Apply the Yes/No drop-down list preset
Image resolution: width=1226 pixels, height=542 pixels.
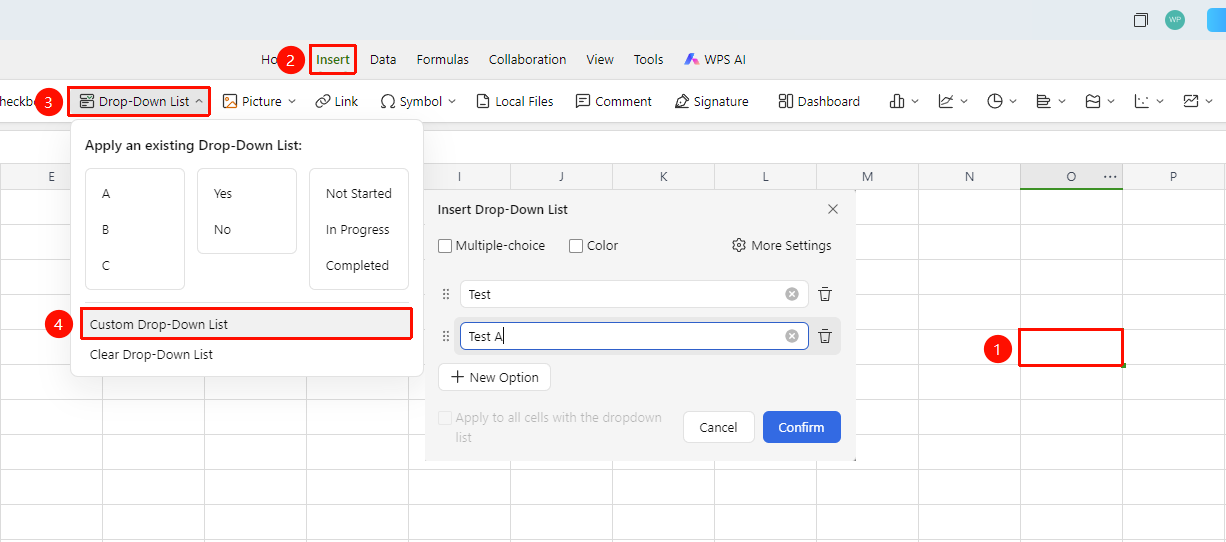tap(247, 211)
